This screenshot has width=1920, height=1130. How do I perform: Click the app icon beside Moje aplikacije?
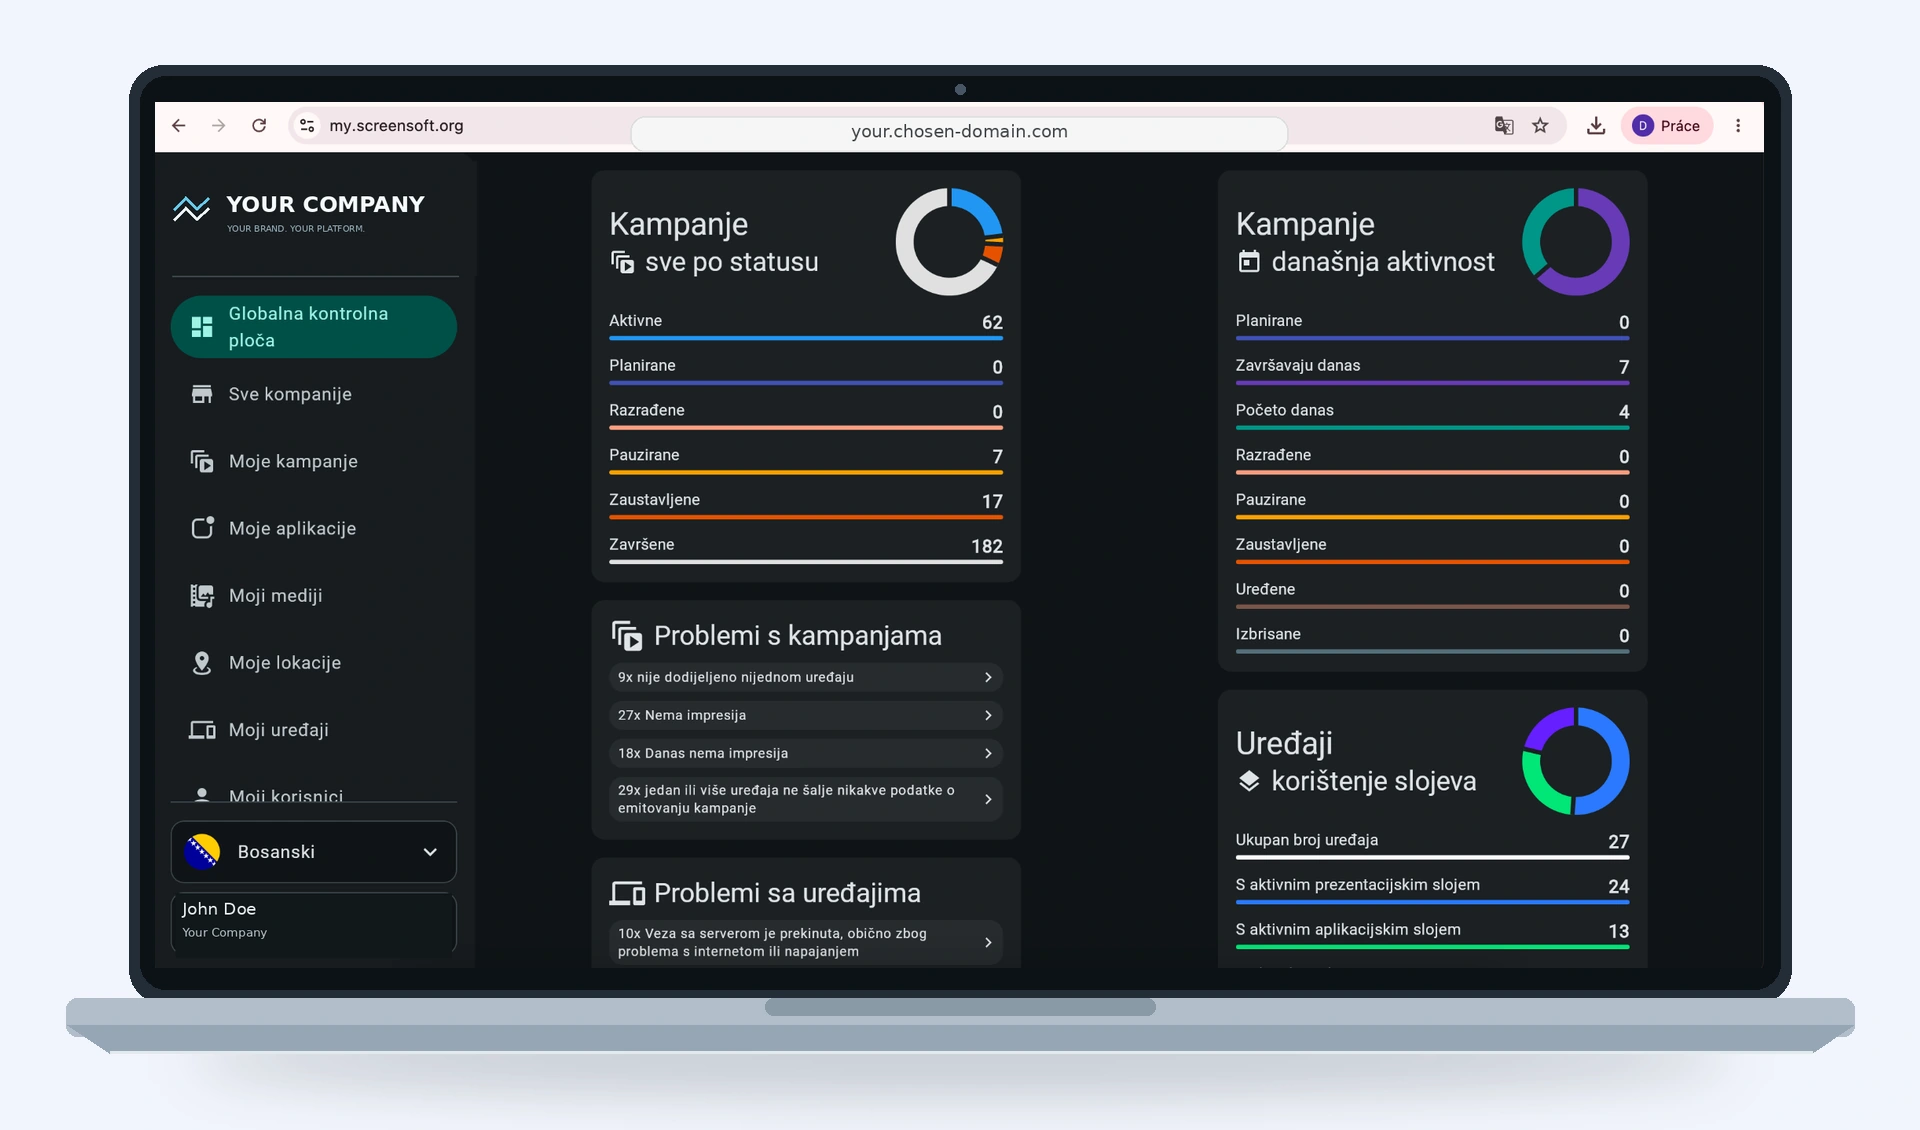202,527
